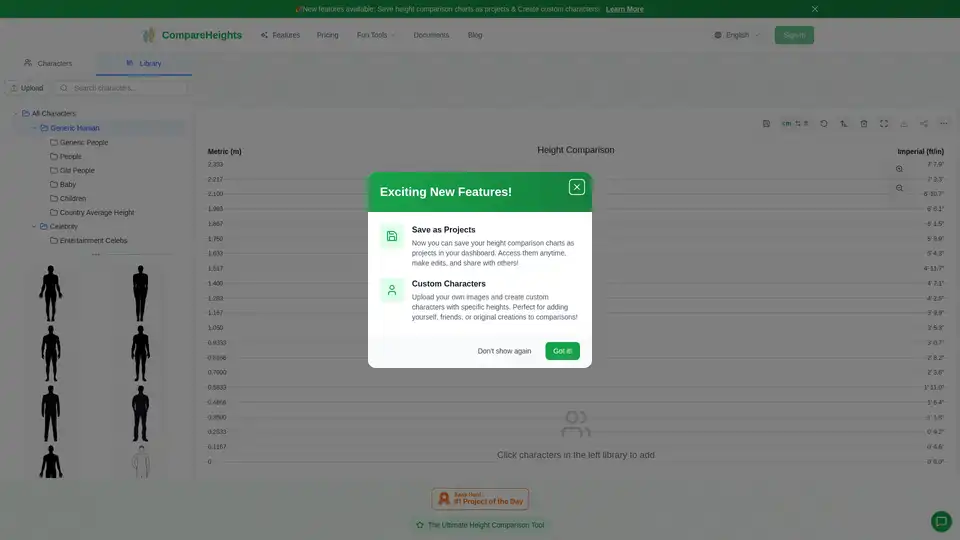Click the save project icon in chart toolbar

click(766, 124)
